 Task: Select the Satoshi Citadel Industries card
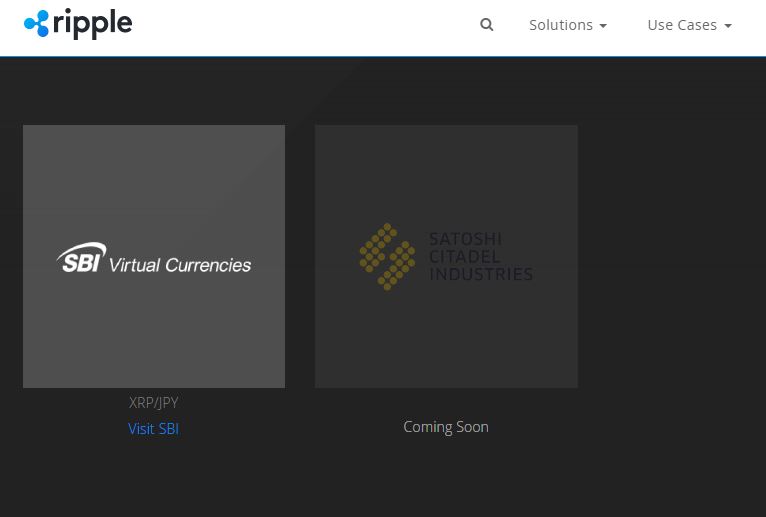click(x=446, y=257)
